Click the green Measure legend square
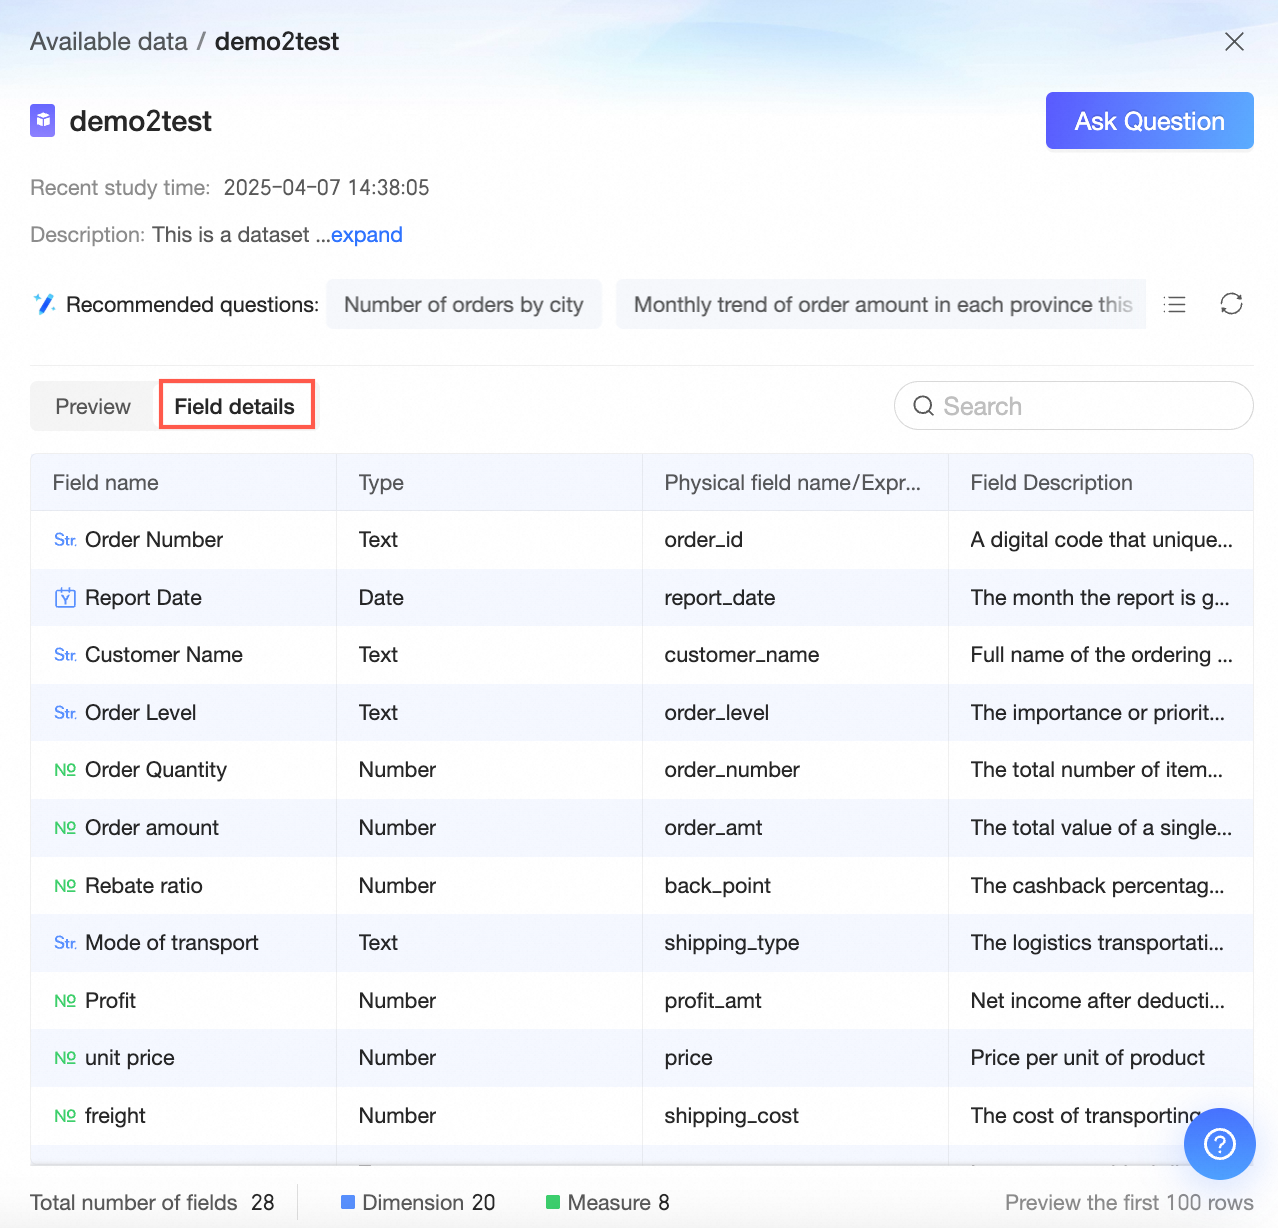Image resolution: width=1278 pixels, height=1228 pixels. pyautogui.click(x=553, y=1202)
